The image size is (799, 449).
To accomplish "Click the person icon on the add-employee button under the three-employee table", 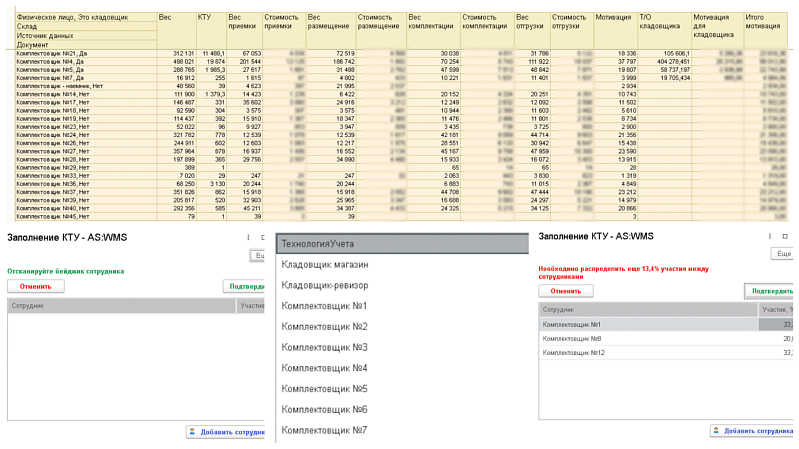I will point(716,431).
